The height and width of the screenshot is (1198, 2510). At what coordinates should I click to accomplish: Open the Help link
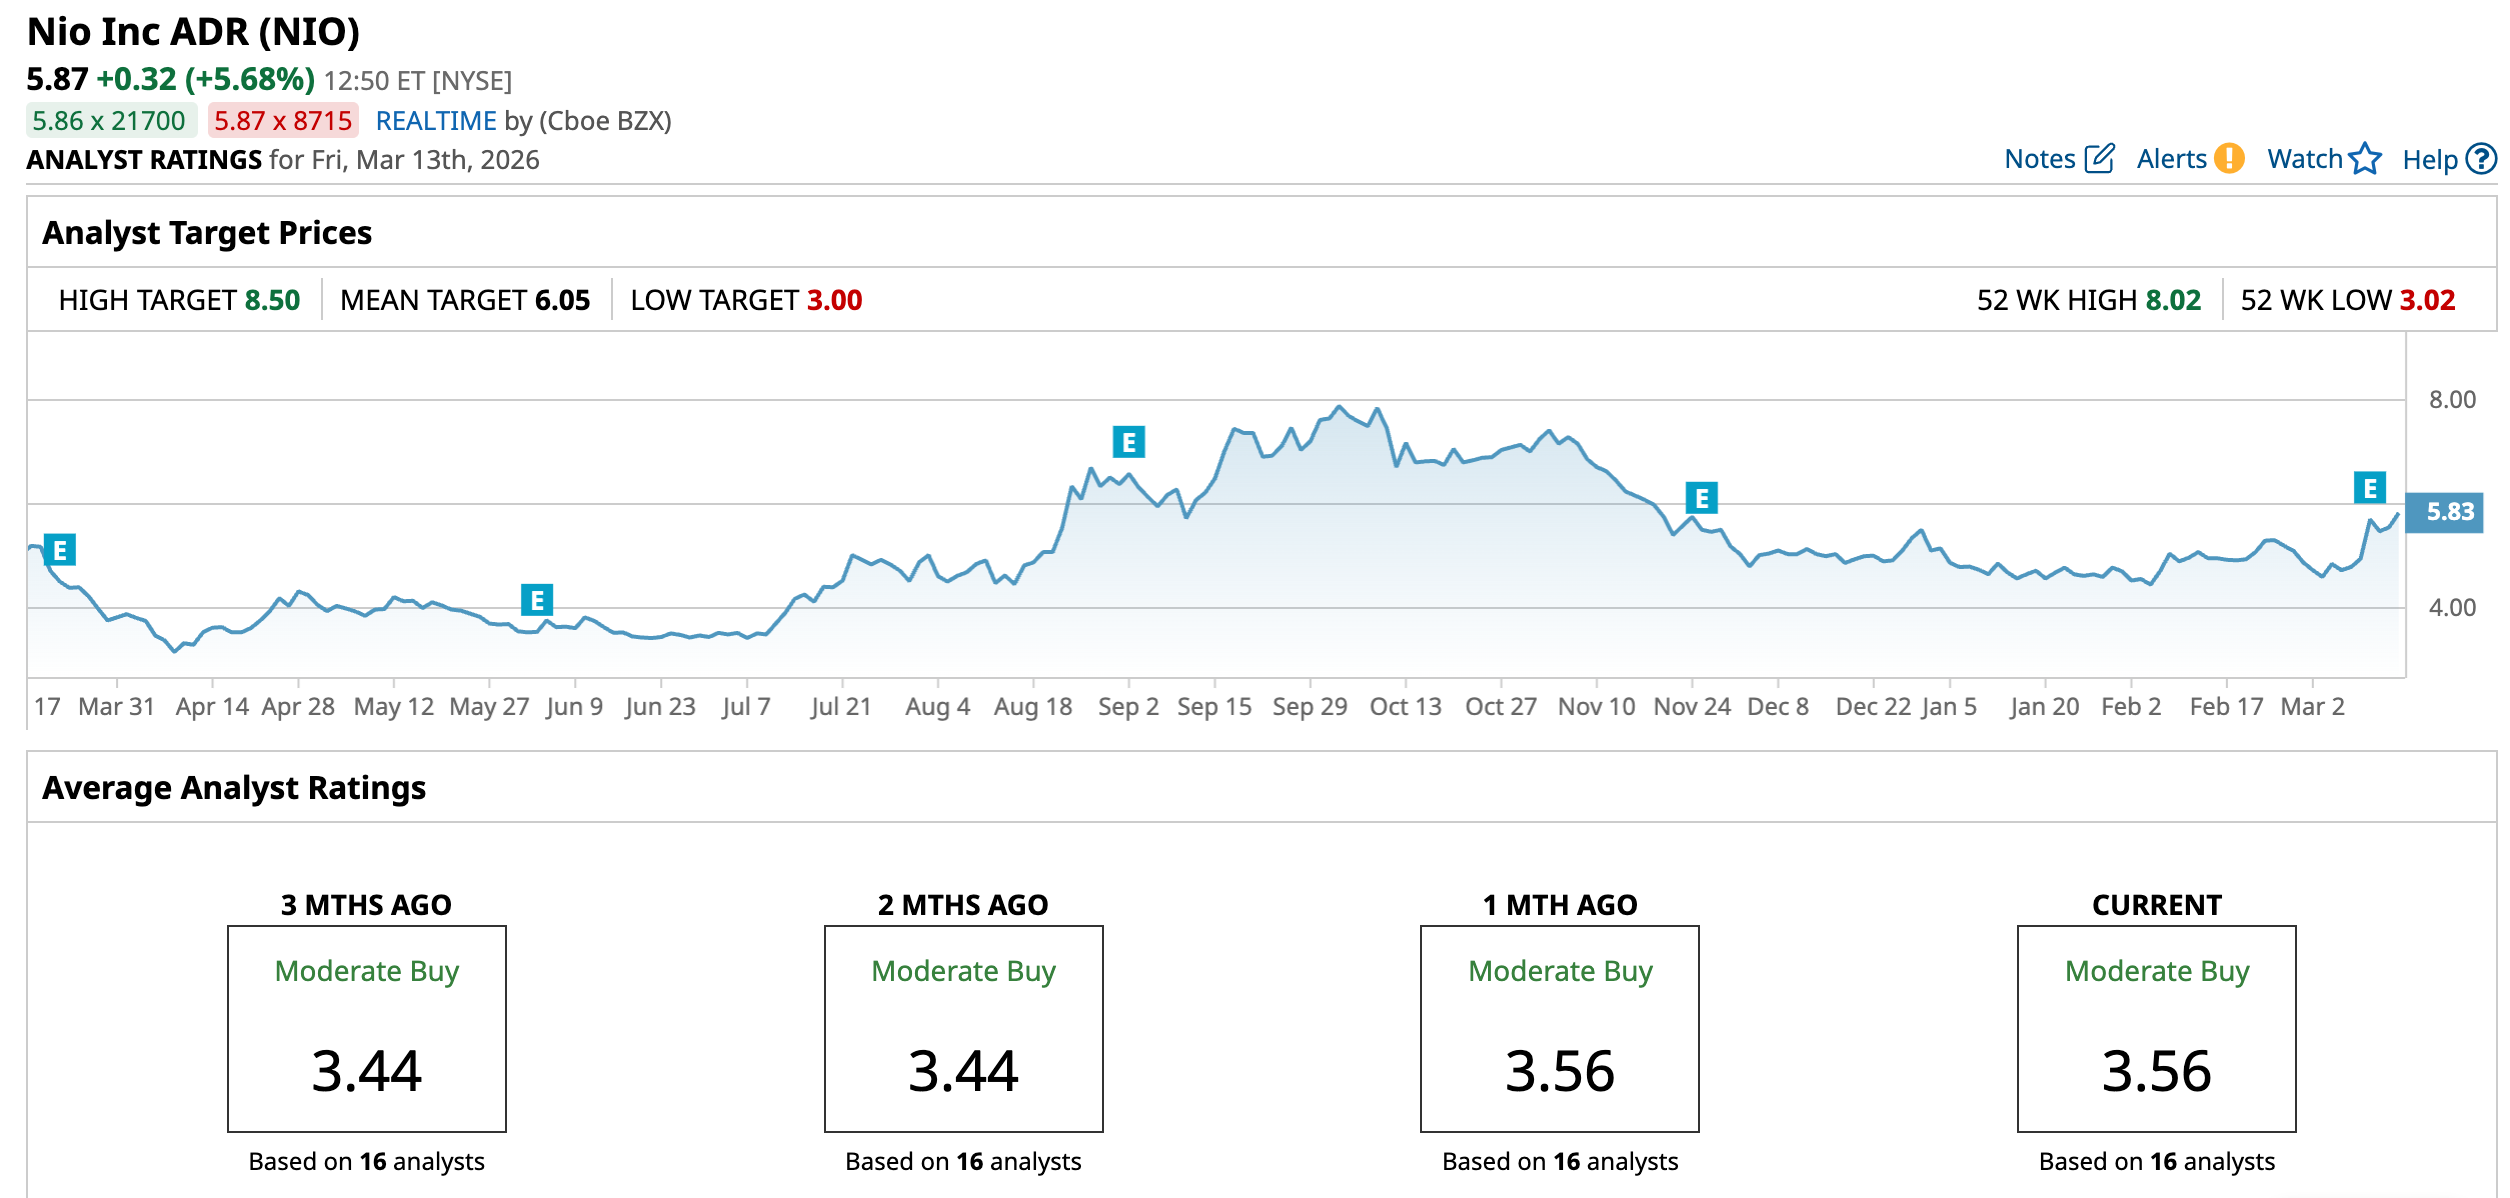pos(2430,160)
